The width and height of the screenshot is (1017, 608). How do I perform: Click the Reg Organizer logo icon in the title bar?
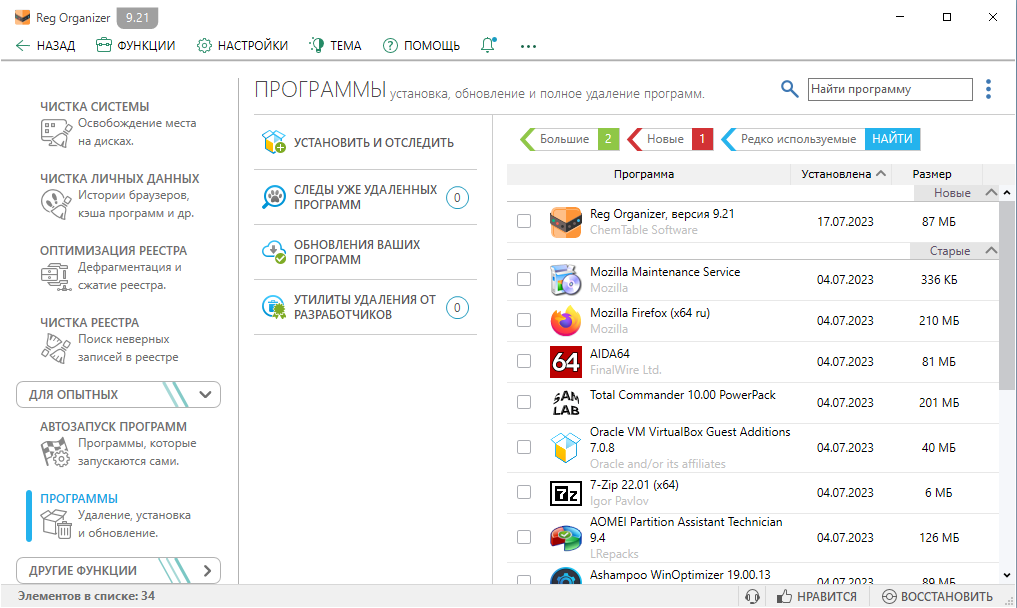click(x=22, y=18)
